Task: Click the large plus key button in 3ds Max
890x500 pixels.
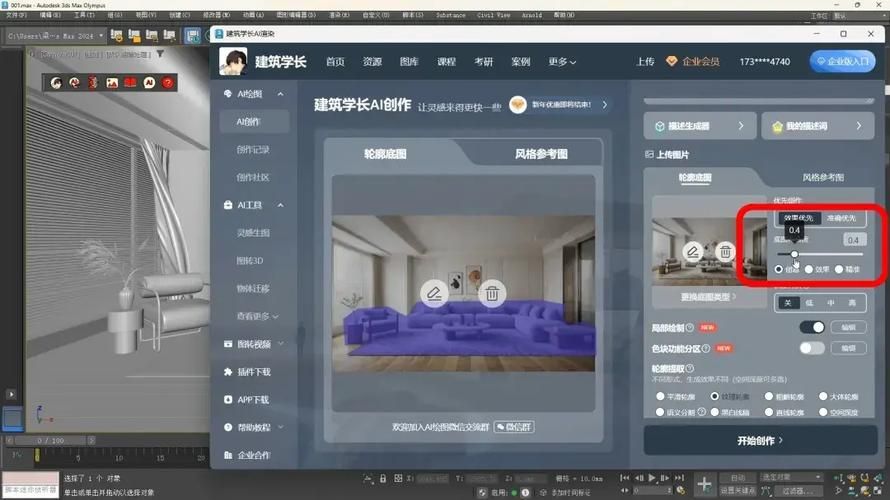Action: coord(704,484)
